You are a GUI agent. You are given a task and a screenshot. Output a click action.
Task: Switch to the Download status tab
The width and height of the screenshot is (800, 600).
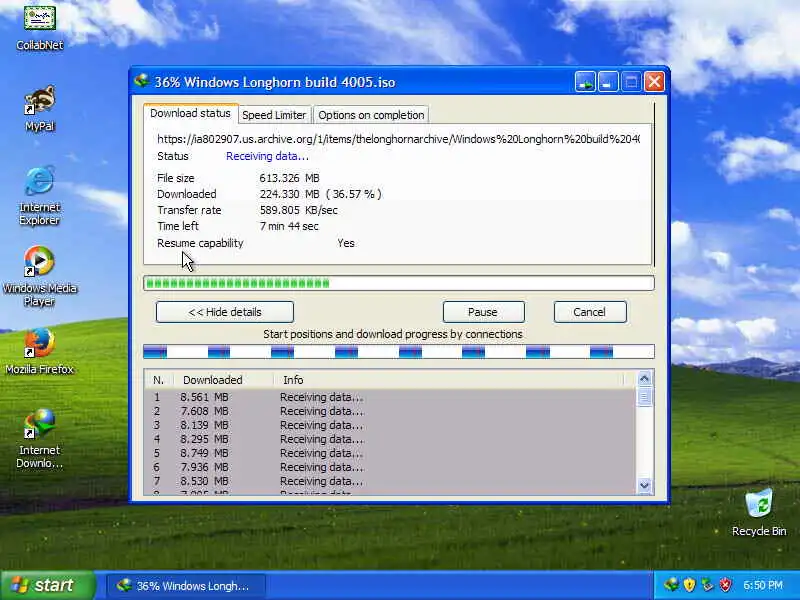tap(190, 113)
